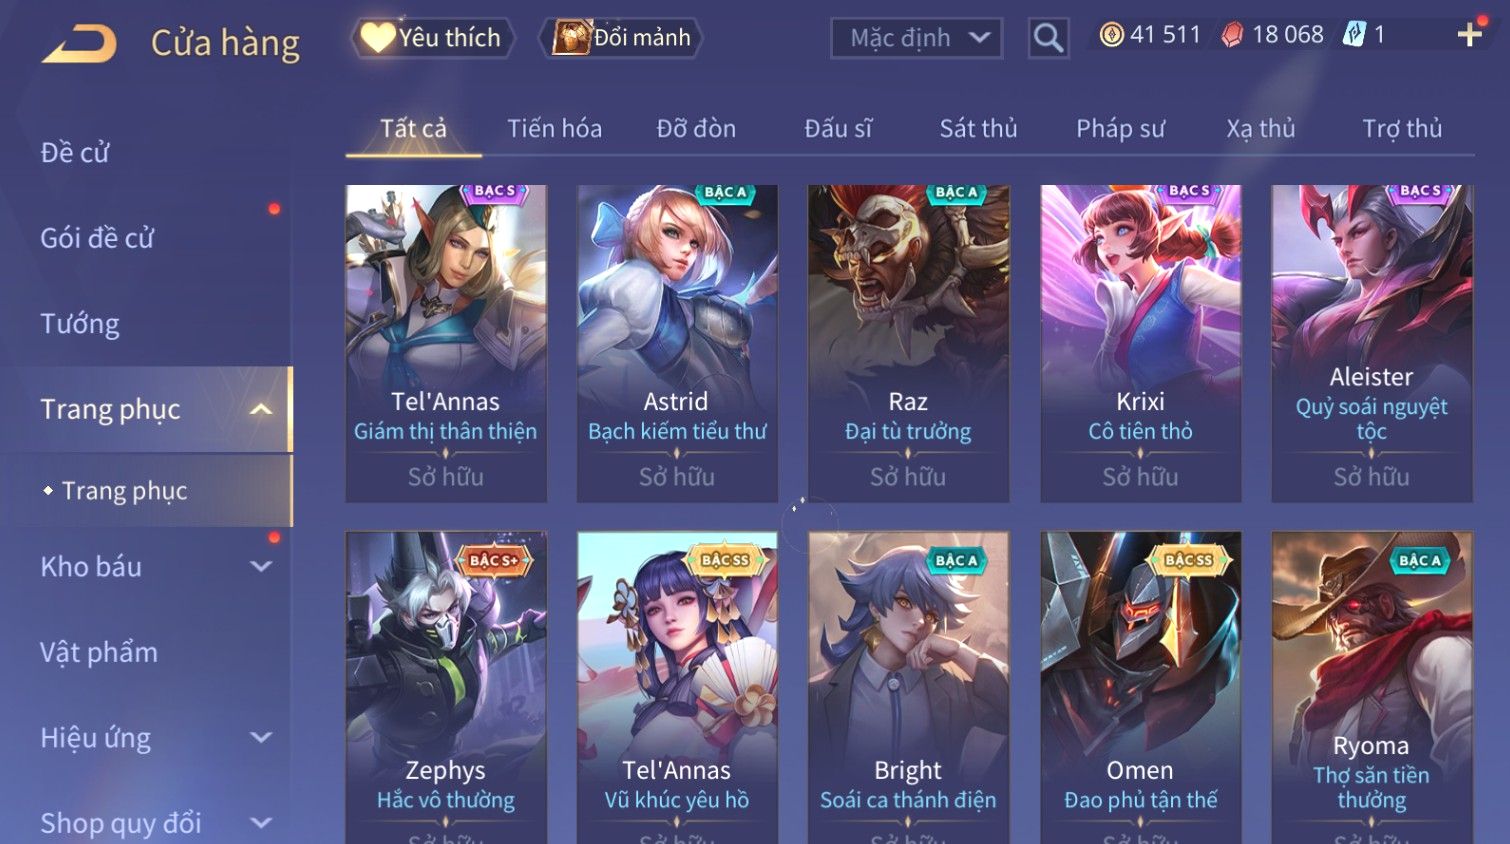Open the search magnifier icon
This screenshot has width=1510, height=844.
(1048, 38)
